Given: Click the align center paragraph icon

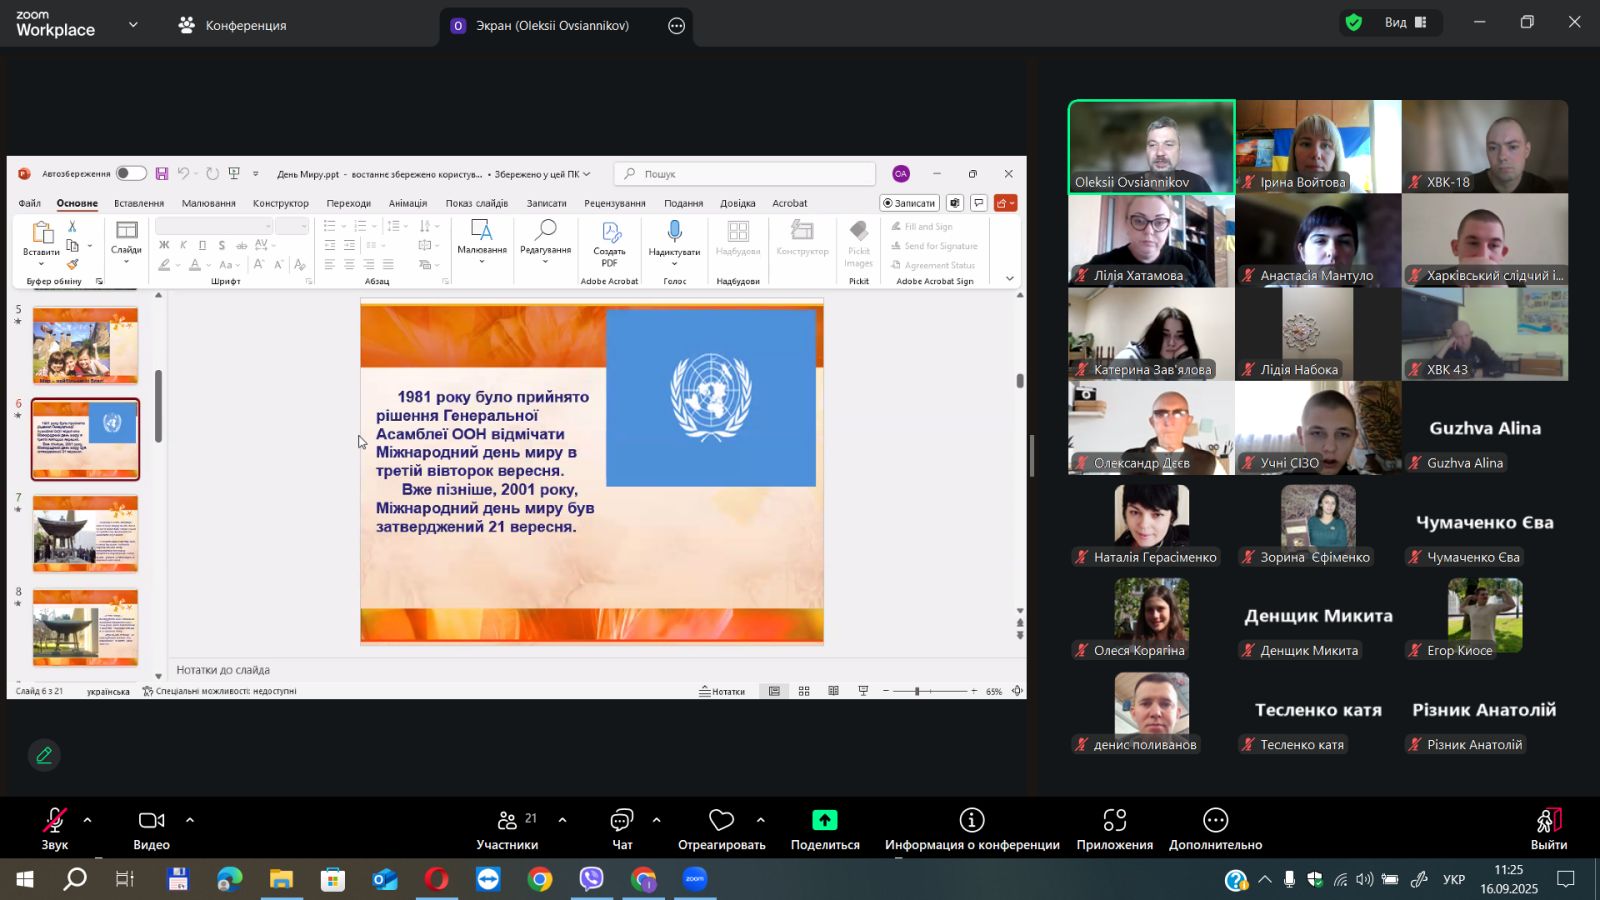Looking at the screenshot, I should 349,265.
